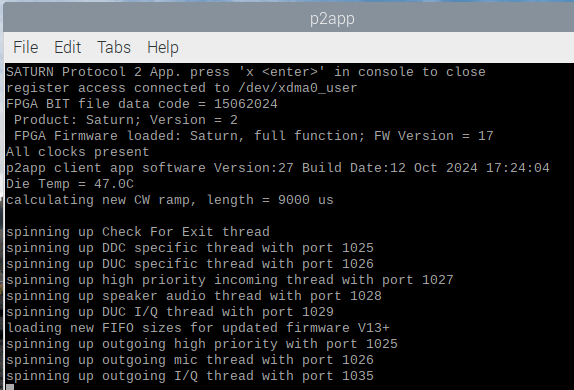Click the p2app client app software version line
Viewport: 574px width, 390px height.
[278, 168]
